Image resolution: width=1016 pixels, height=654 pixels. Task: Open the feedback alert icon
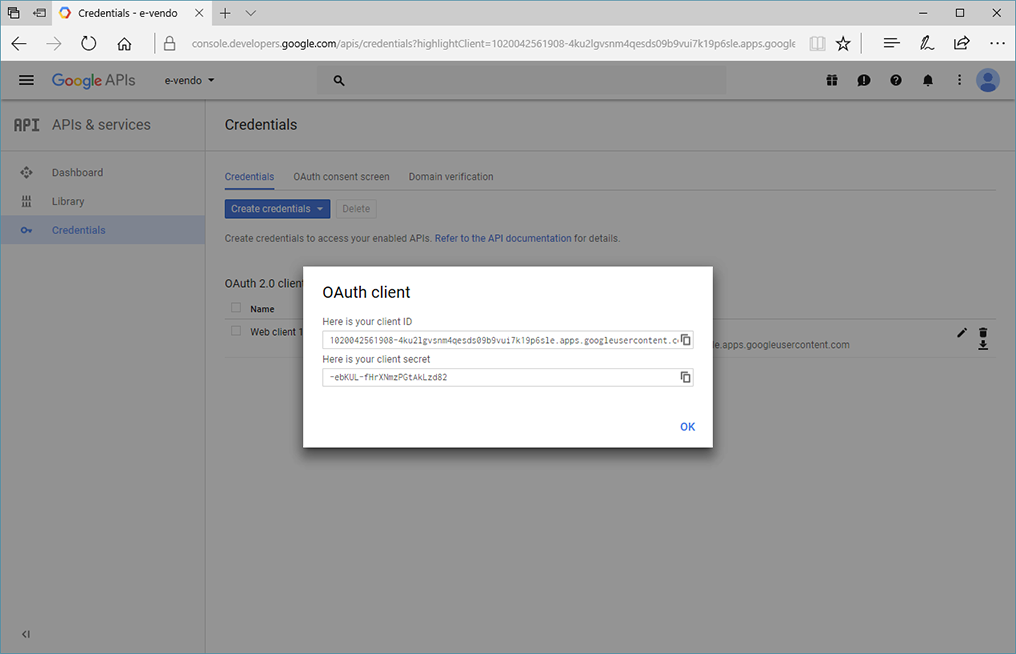864,80
